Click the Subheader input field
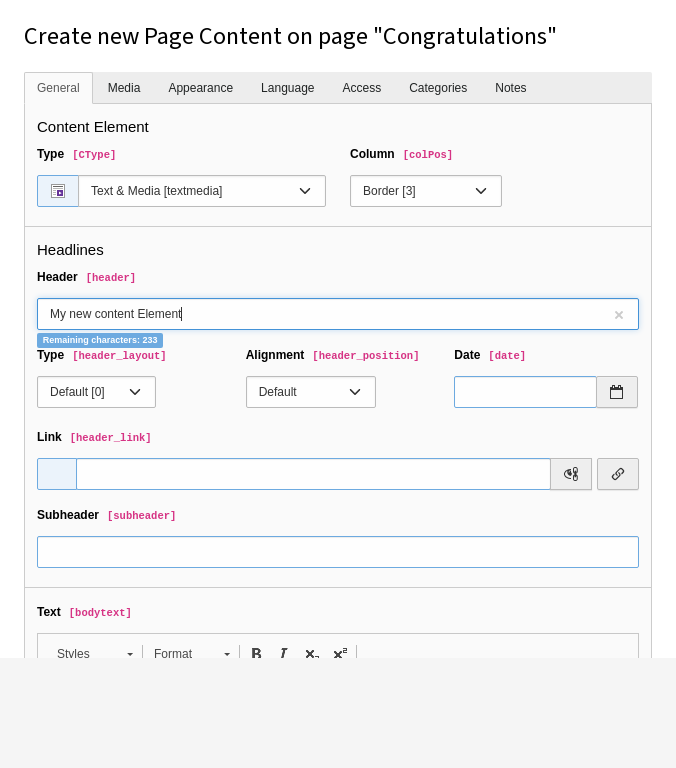676x768 pixels. point(338,552)
